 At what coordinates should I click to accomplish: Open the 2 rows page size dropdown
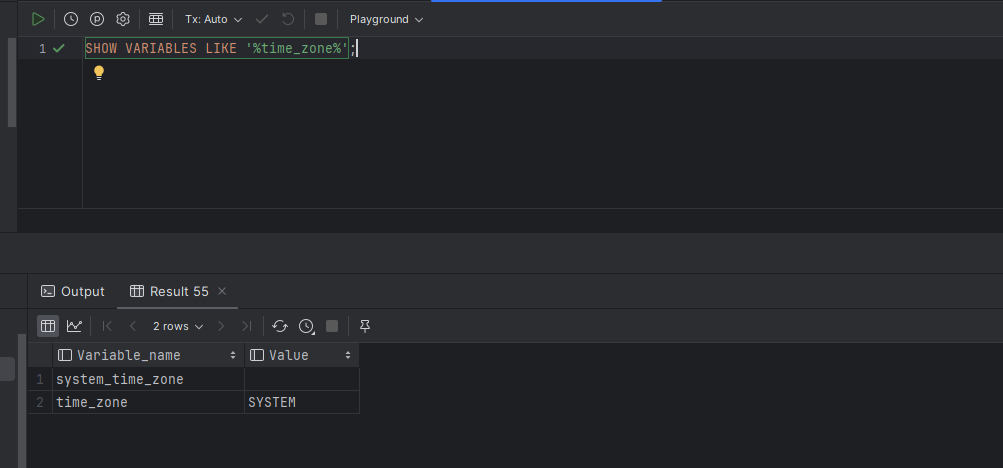tap(178, 326)
